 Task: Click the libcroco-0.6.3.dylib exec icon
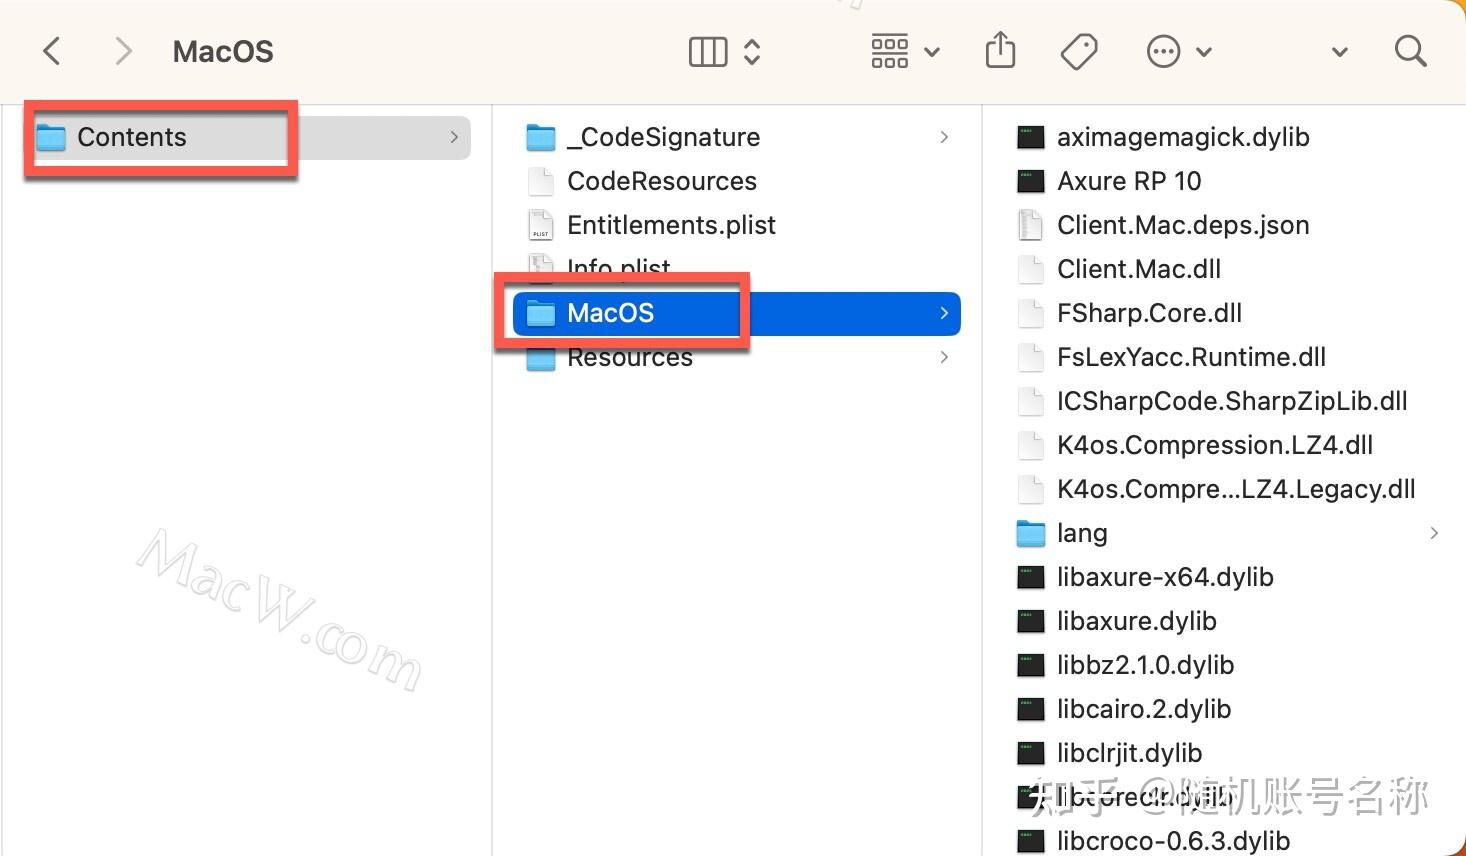(1031, 841)
